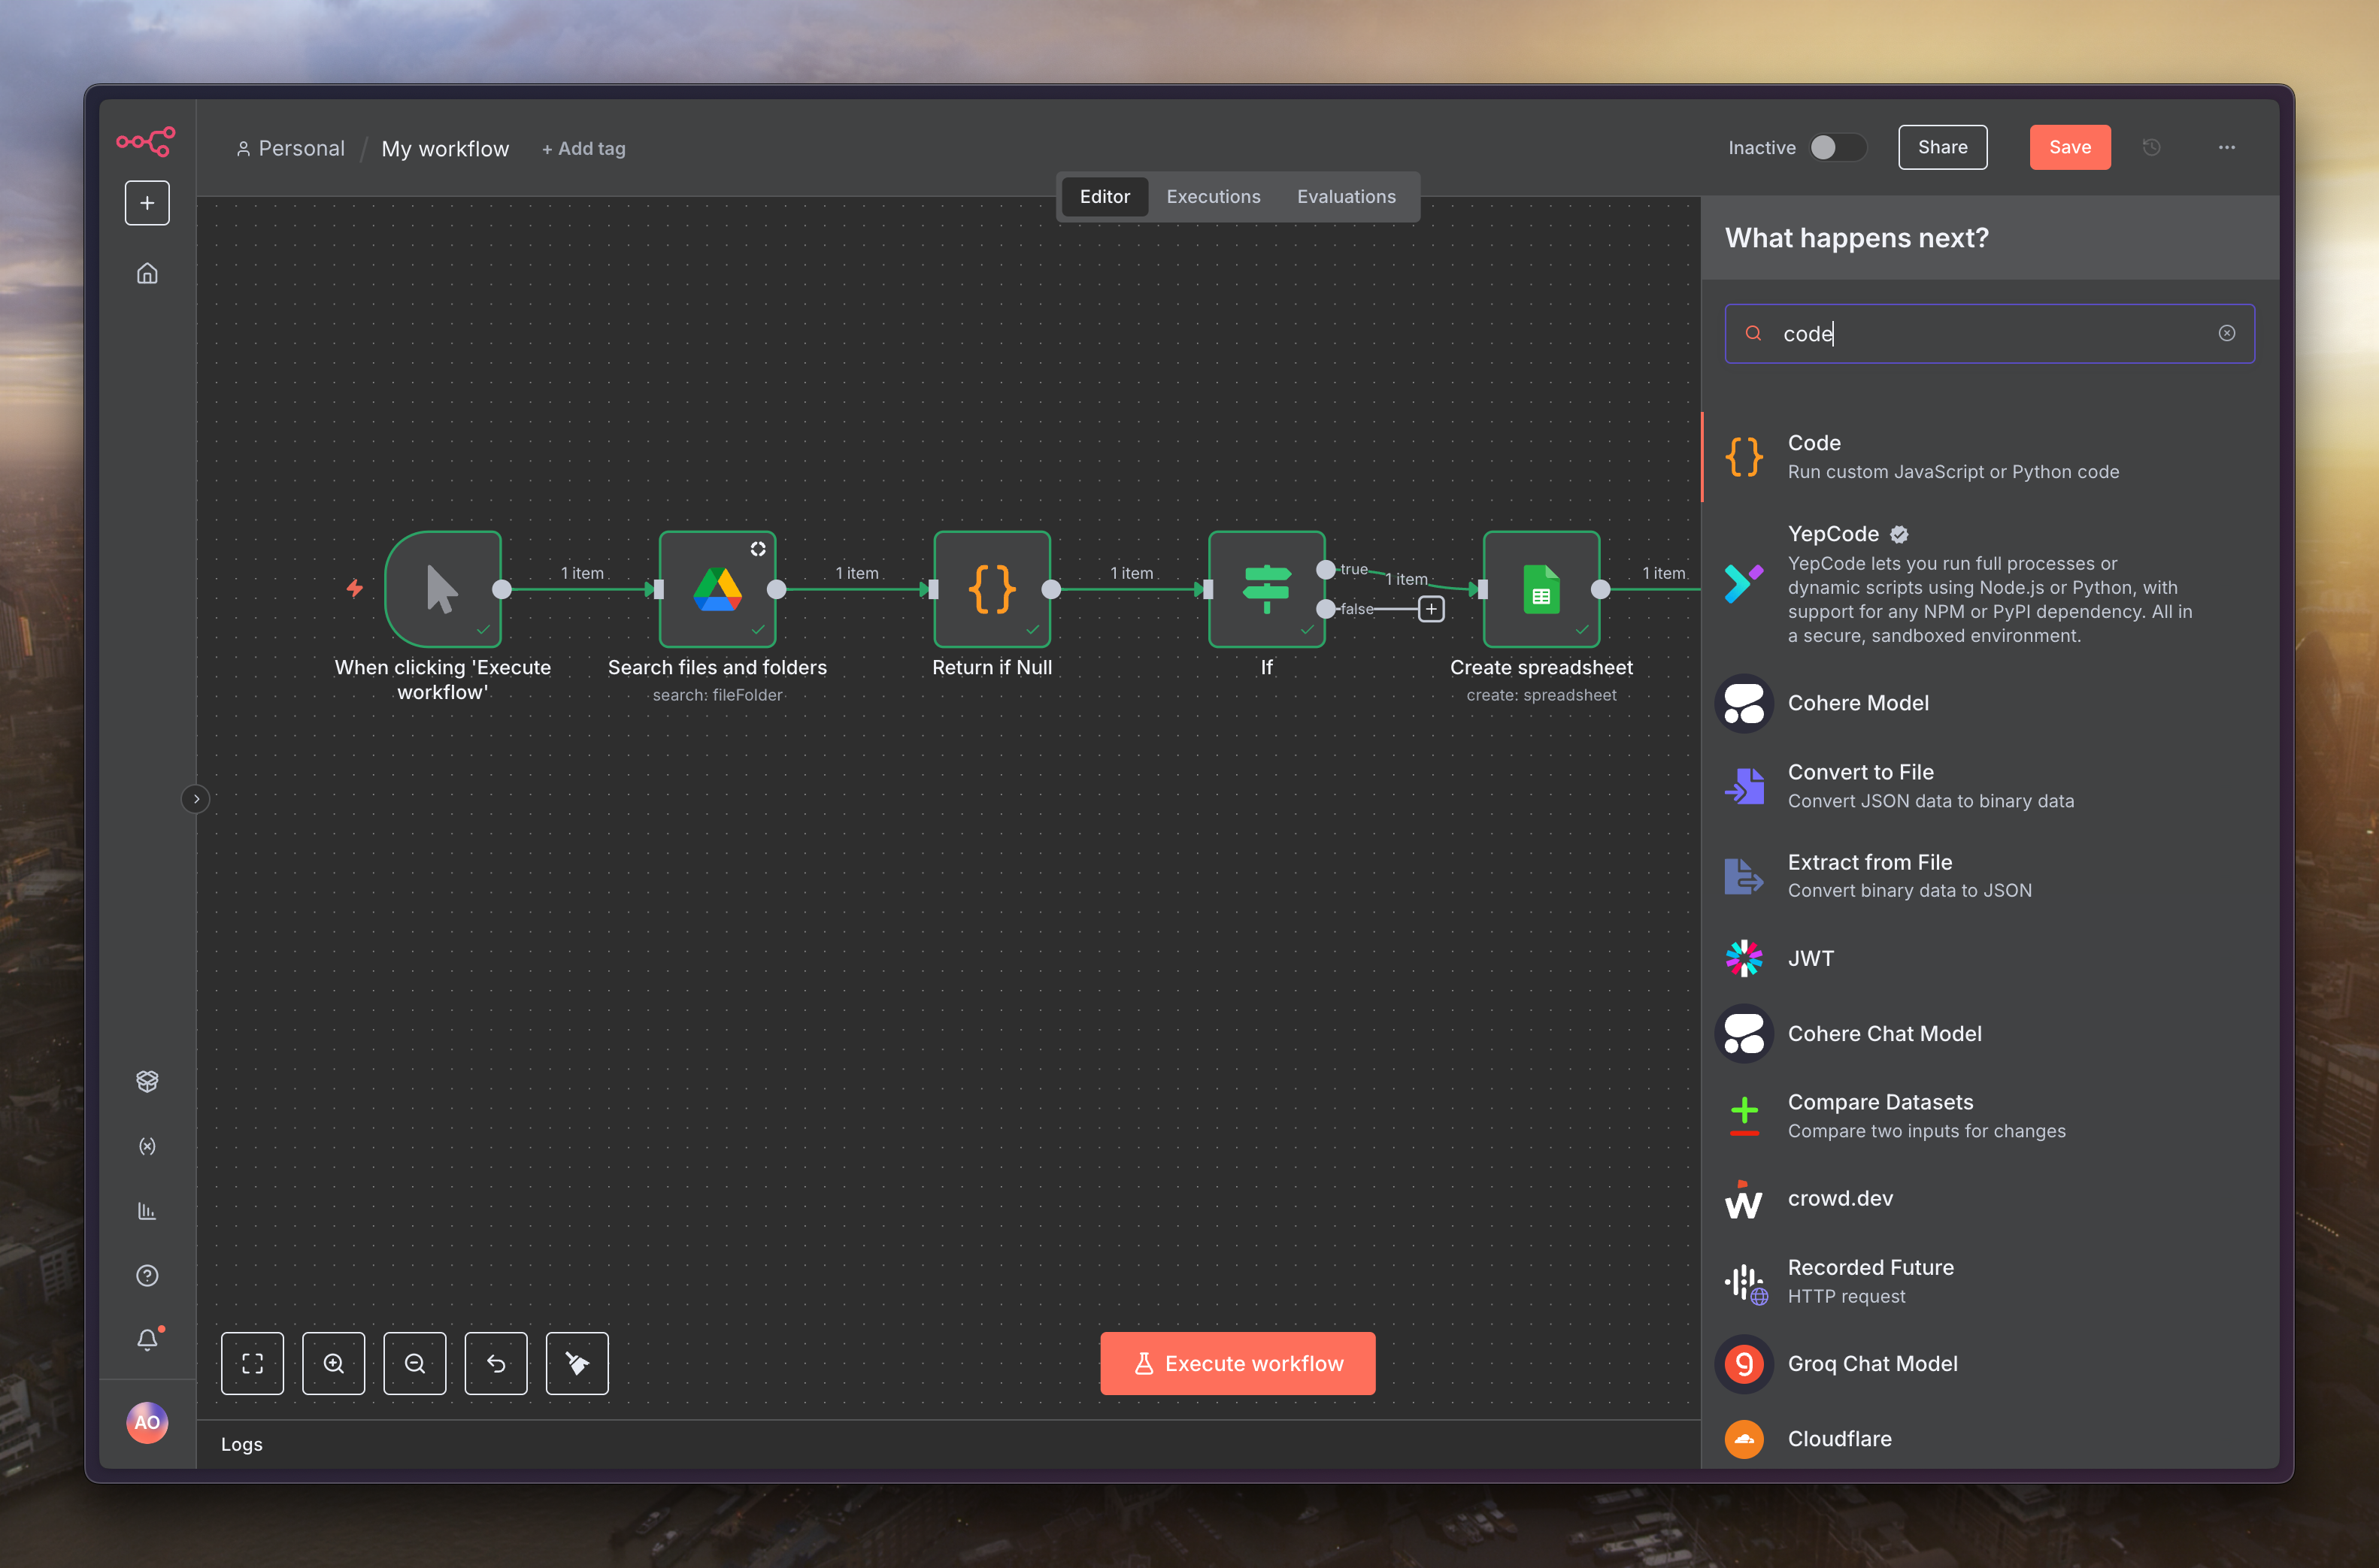Open the insights chart icon in the sidebar

click(x=147, y=1211)
